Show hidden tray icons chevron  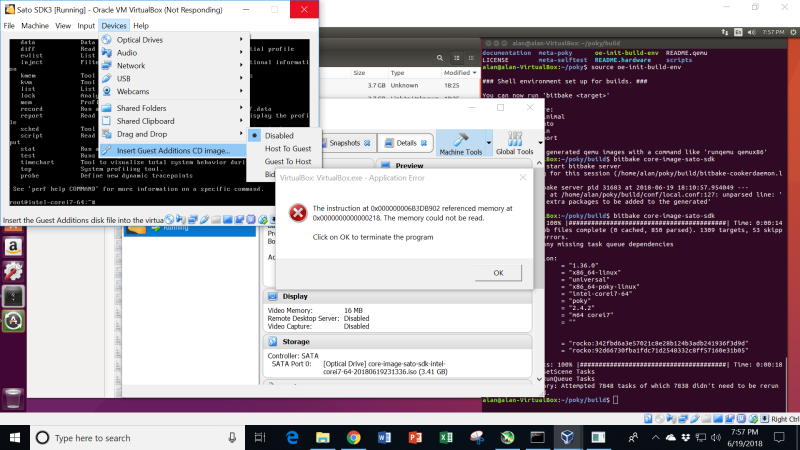coord(656,438)
